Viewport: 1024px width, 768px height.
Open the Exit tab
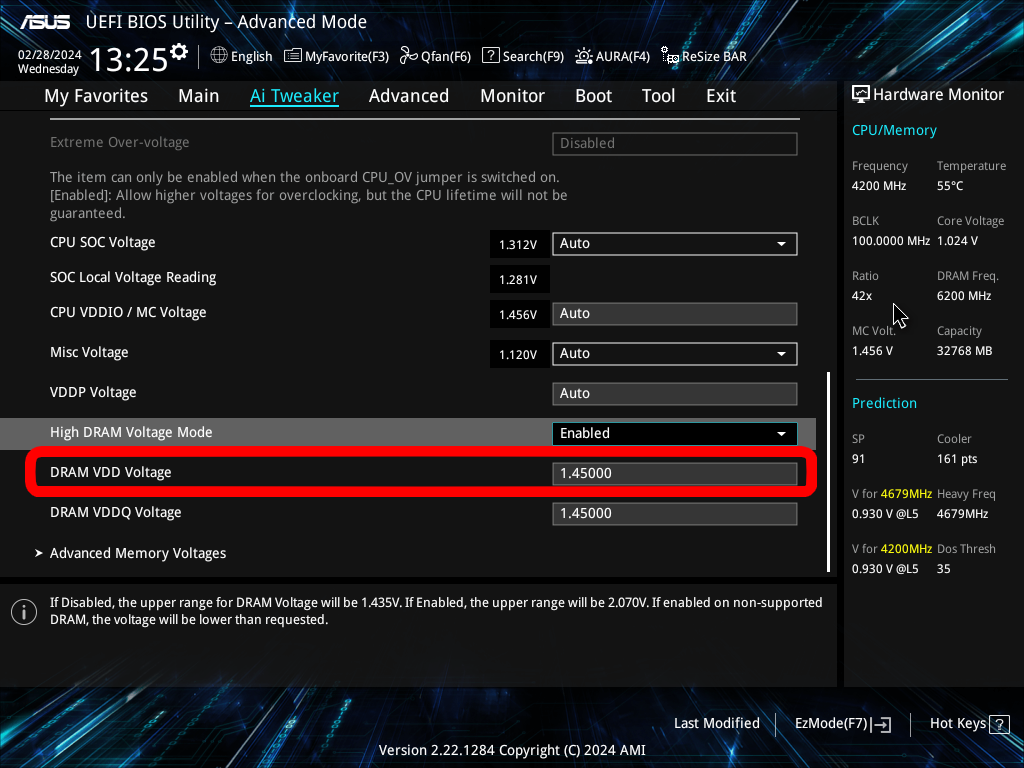[x=721, y=96]
